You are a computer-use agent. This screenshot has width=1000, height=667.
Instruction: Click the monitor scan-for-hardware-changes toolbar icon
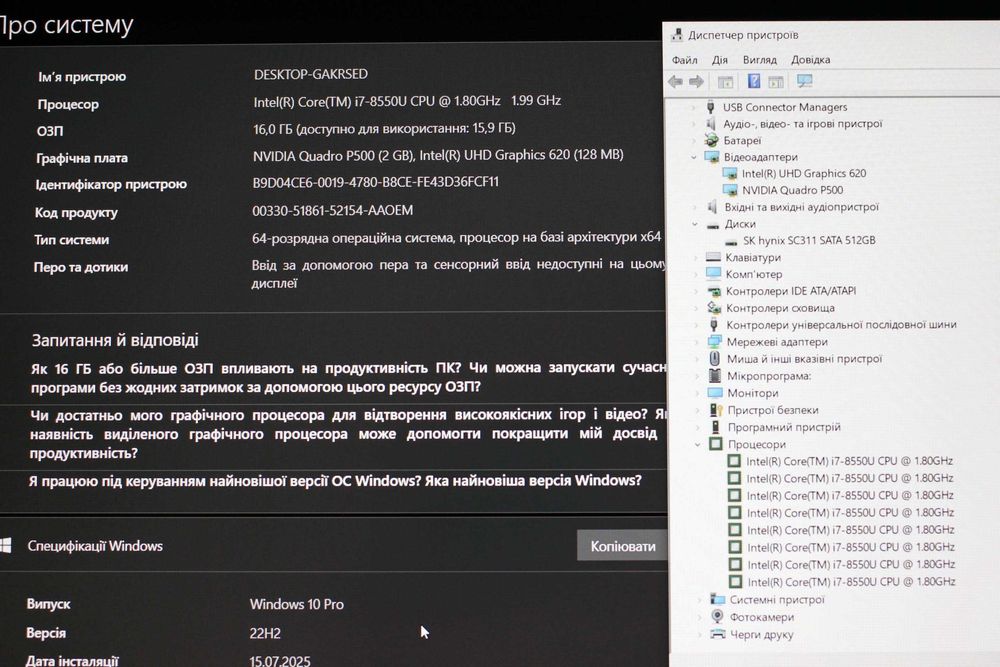pyautogui.click(x=805, y=81)
